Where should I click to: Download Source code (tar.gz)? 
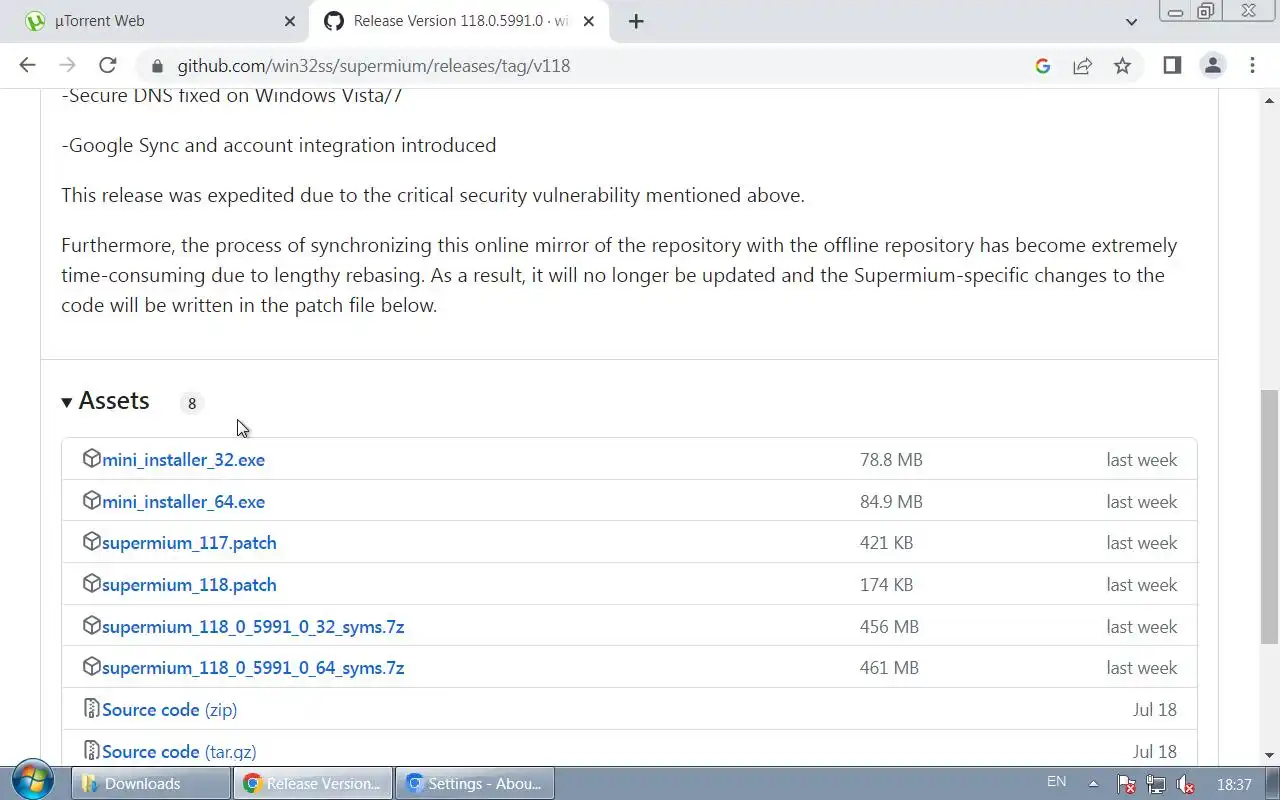click(179, 752)
